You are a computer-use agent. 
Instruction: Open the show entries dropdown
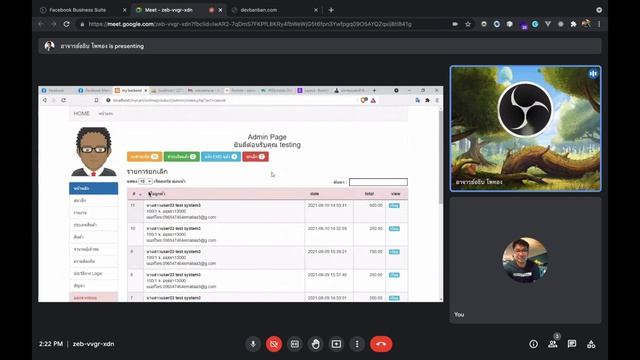pos(145,181)
